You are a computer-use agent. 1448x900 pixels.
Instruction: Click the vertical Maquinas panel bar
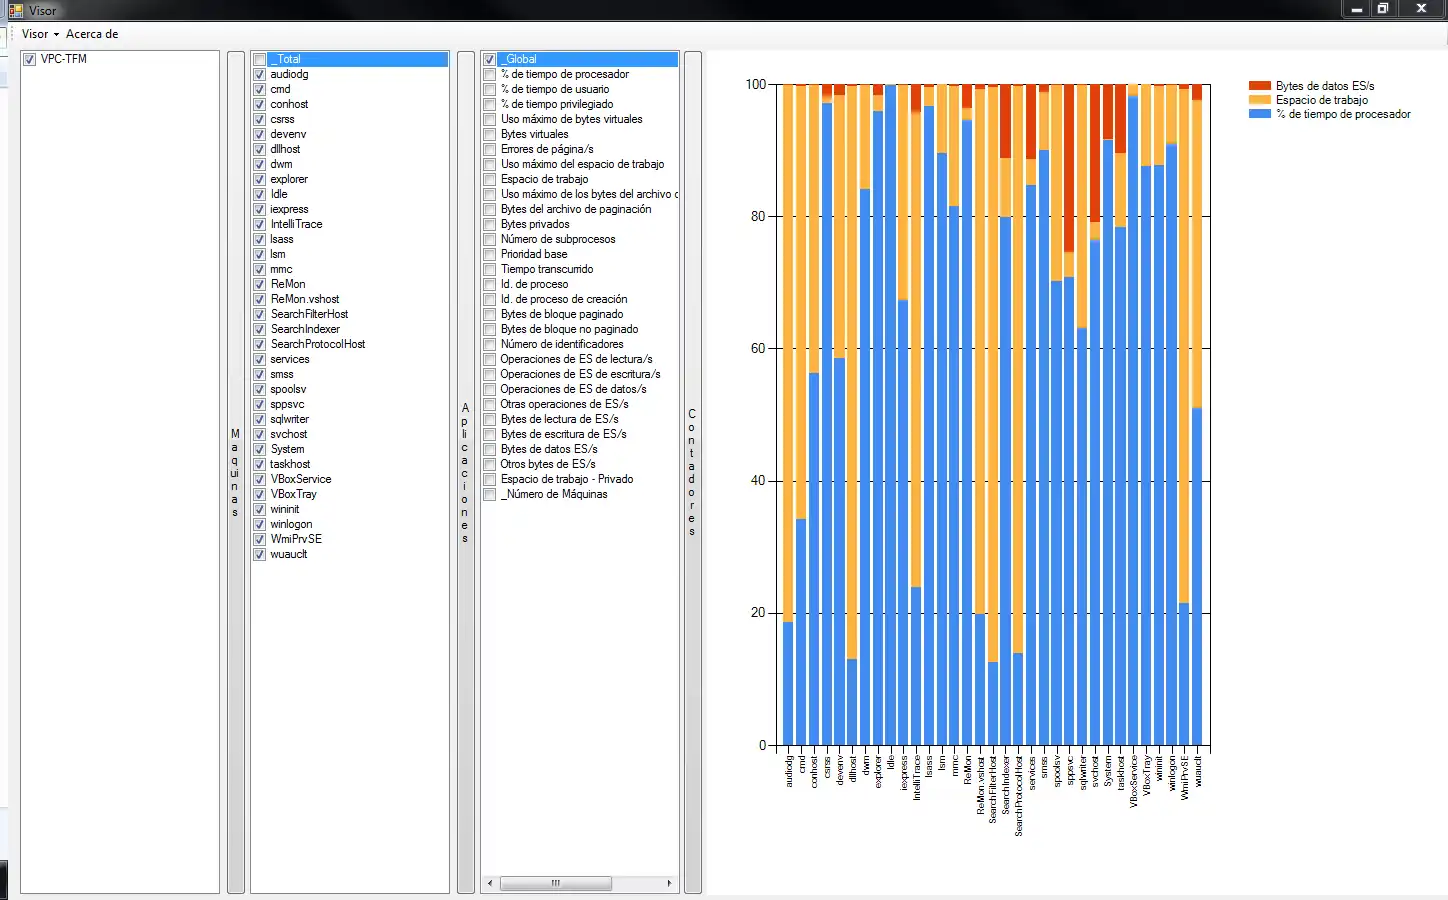[x=236, y=472]
